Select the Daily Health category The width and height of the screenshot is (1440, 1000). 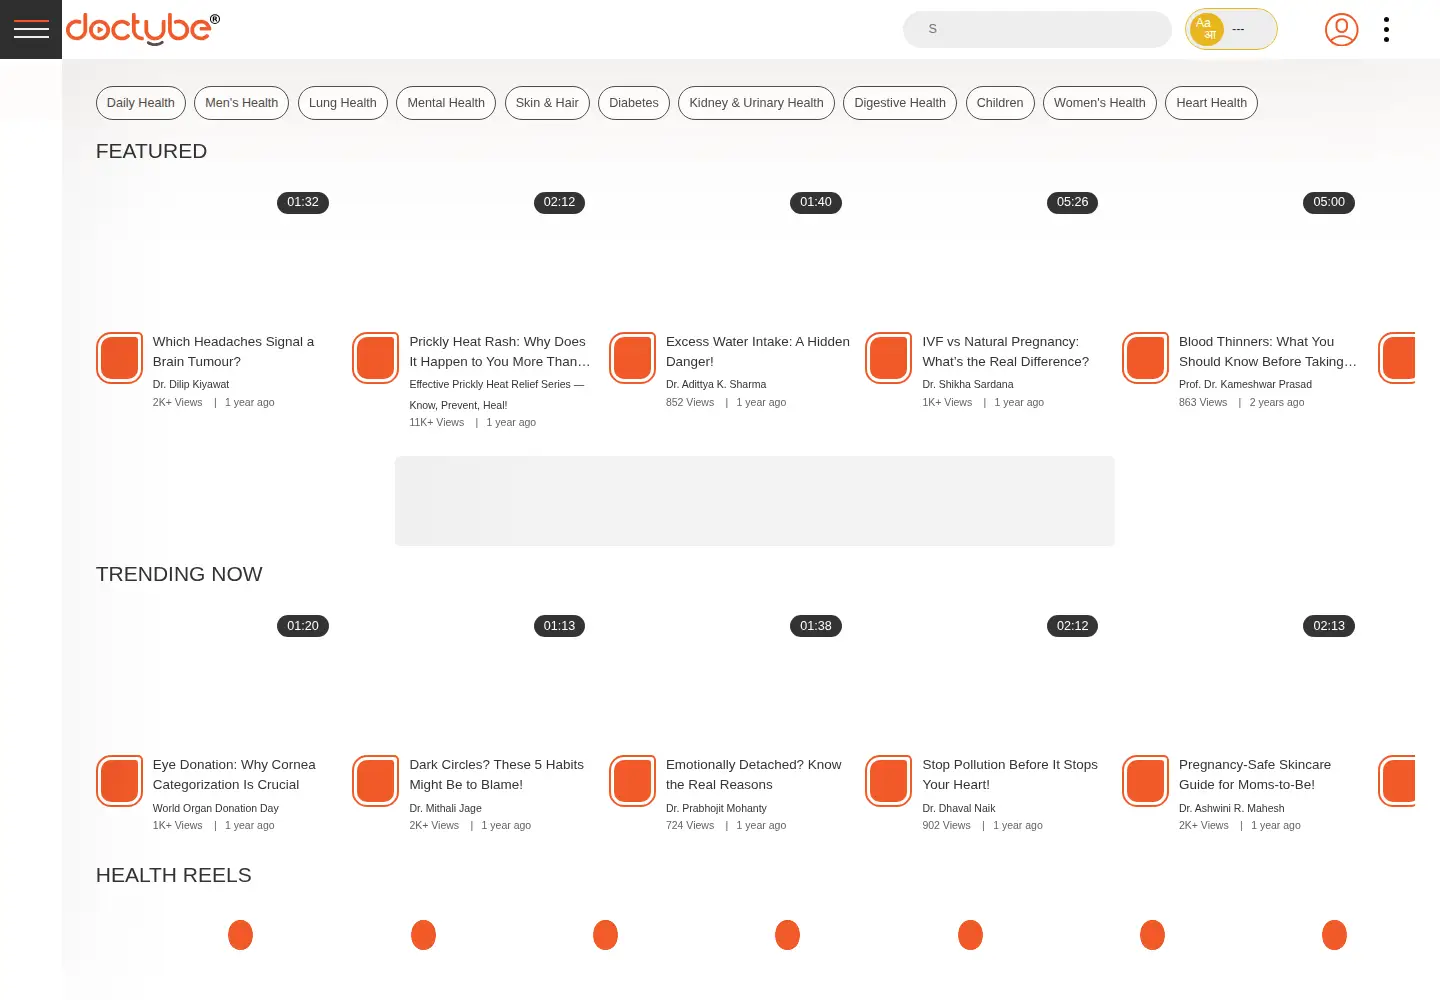141,103
